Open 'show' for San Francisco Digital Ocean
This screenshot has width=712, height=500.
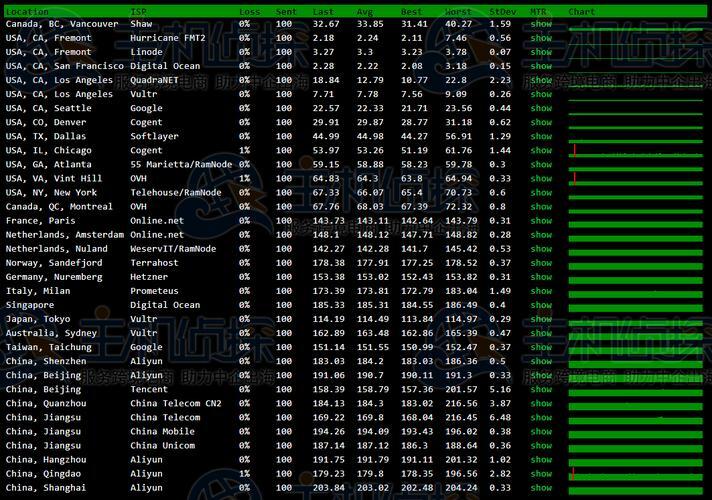(x=541, y=66)
